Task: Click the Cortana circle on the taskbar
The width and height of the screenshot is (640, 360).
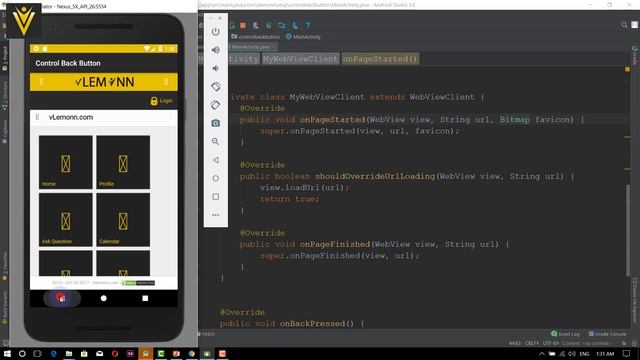Action: [22, 353]
